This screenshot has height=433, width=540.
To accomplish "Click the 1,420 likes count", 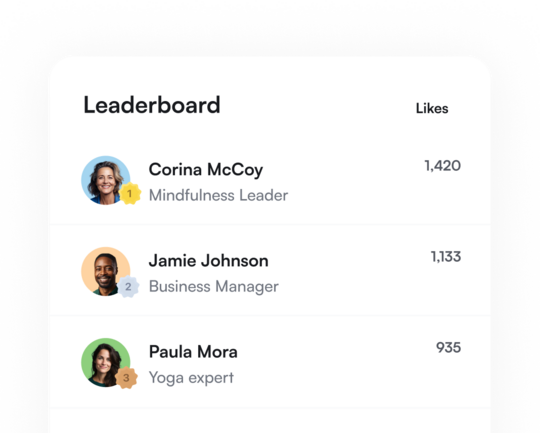I will pos(443,166).
